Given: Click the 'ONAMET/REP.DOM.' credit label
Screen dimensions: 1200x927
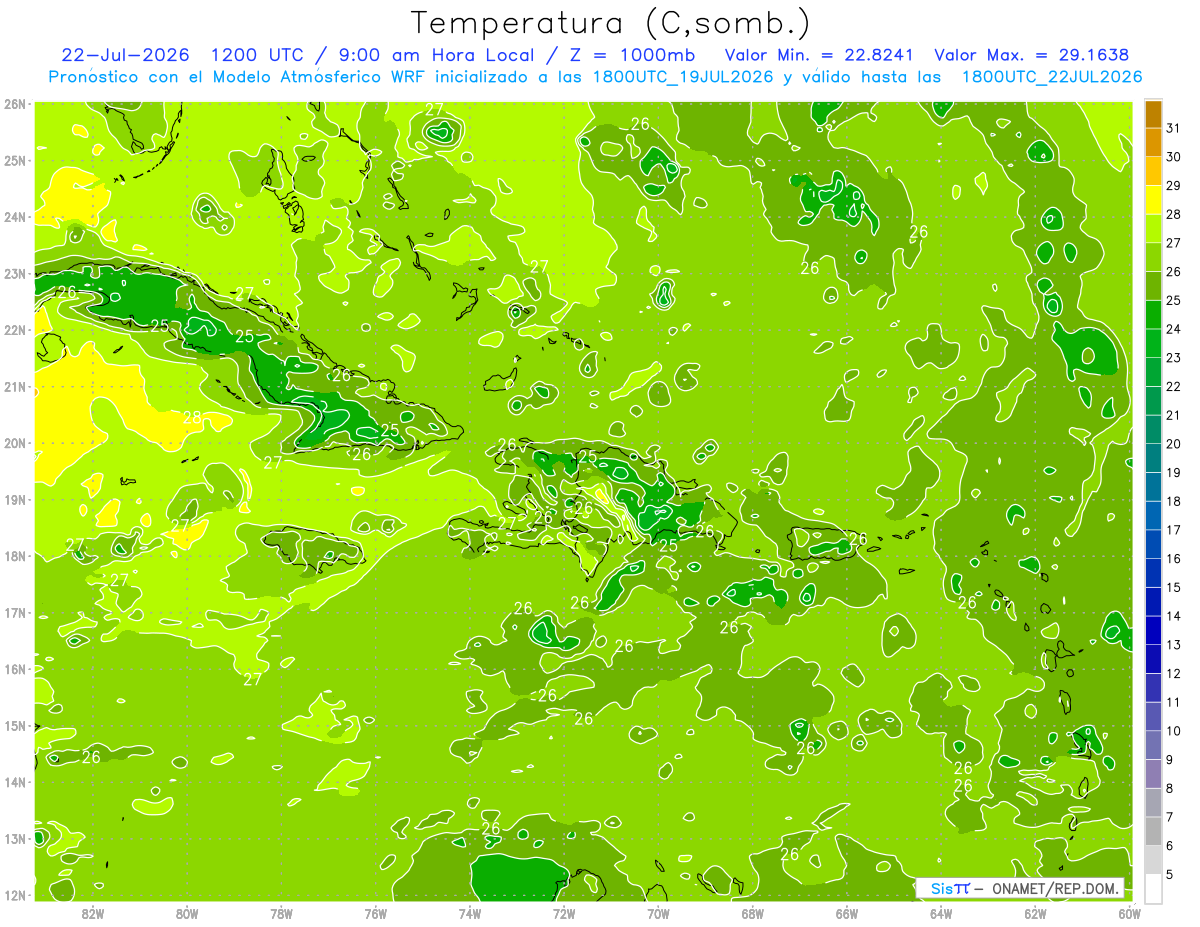Looking at the screenshot, I should tap(1057, 888).
